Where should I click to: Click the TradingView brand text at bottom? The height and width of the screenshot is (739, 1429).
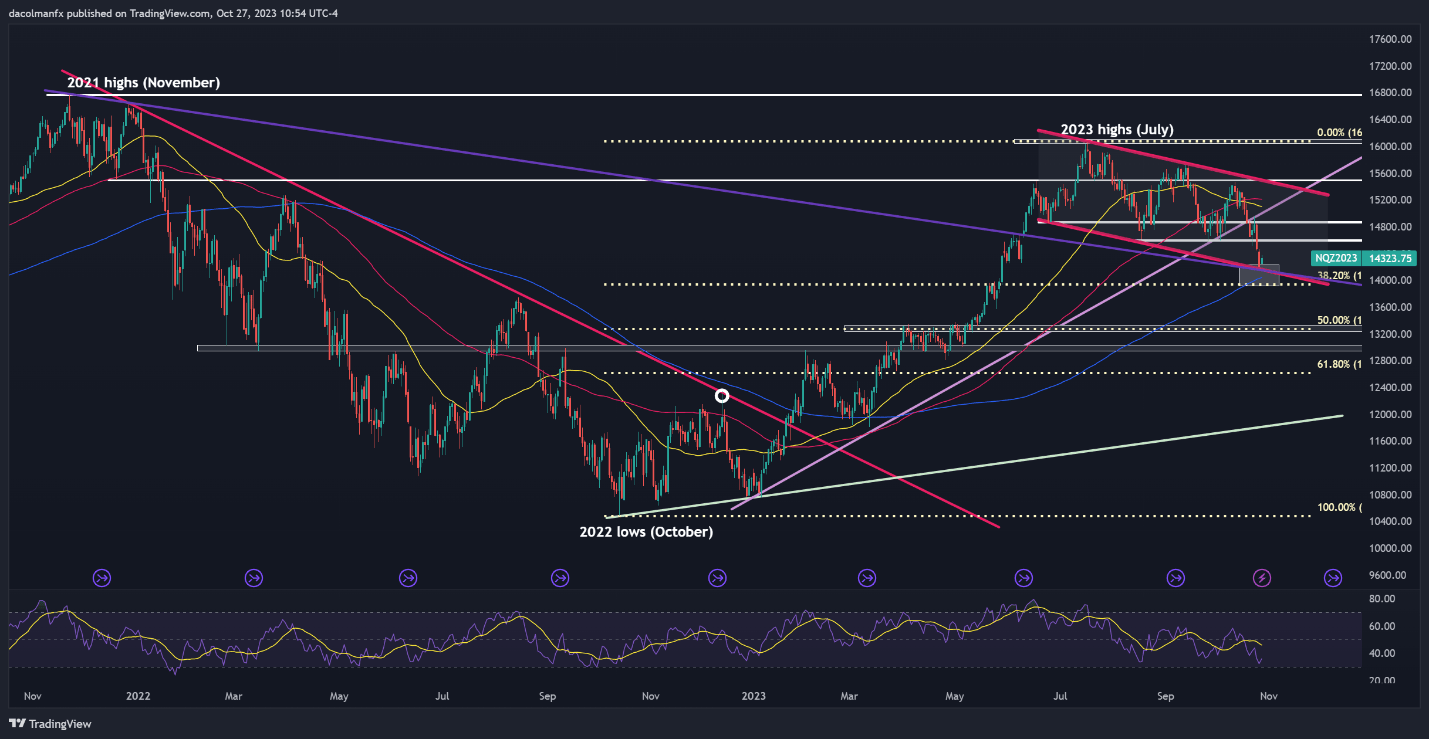(x=58, y=724)
